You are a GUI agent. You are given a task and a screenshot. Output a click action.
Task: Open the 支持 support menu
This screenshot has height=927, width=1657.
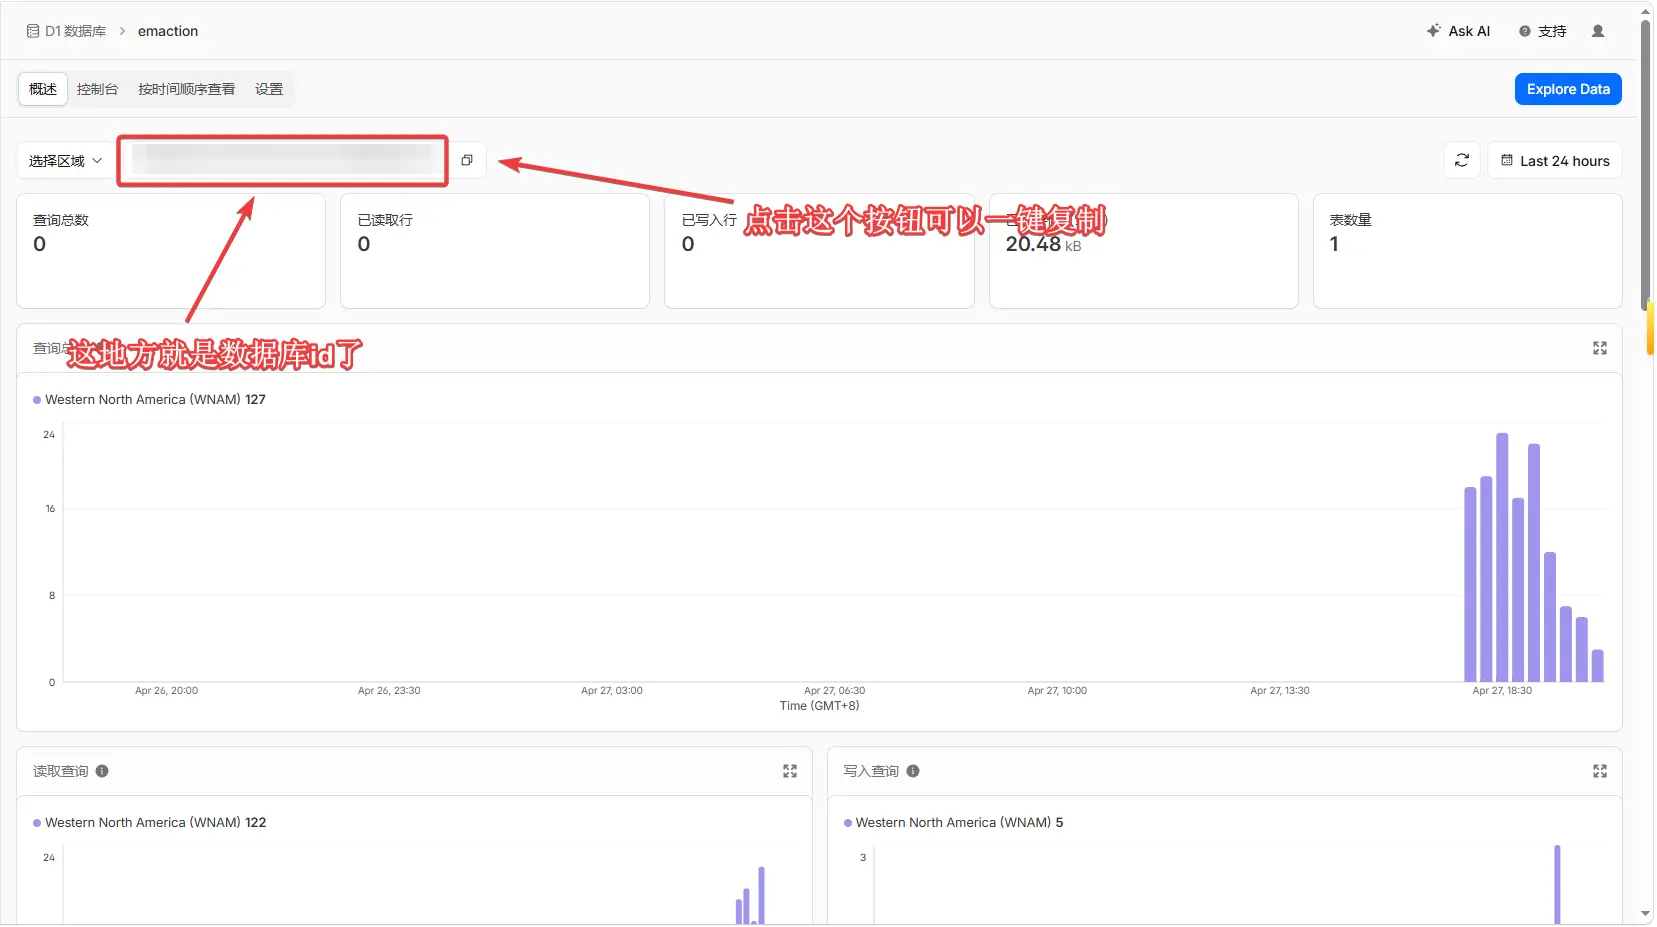[x=1542, y=31]
